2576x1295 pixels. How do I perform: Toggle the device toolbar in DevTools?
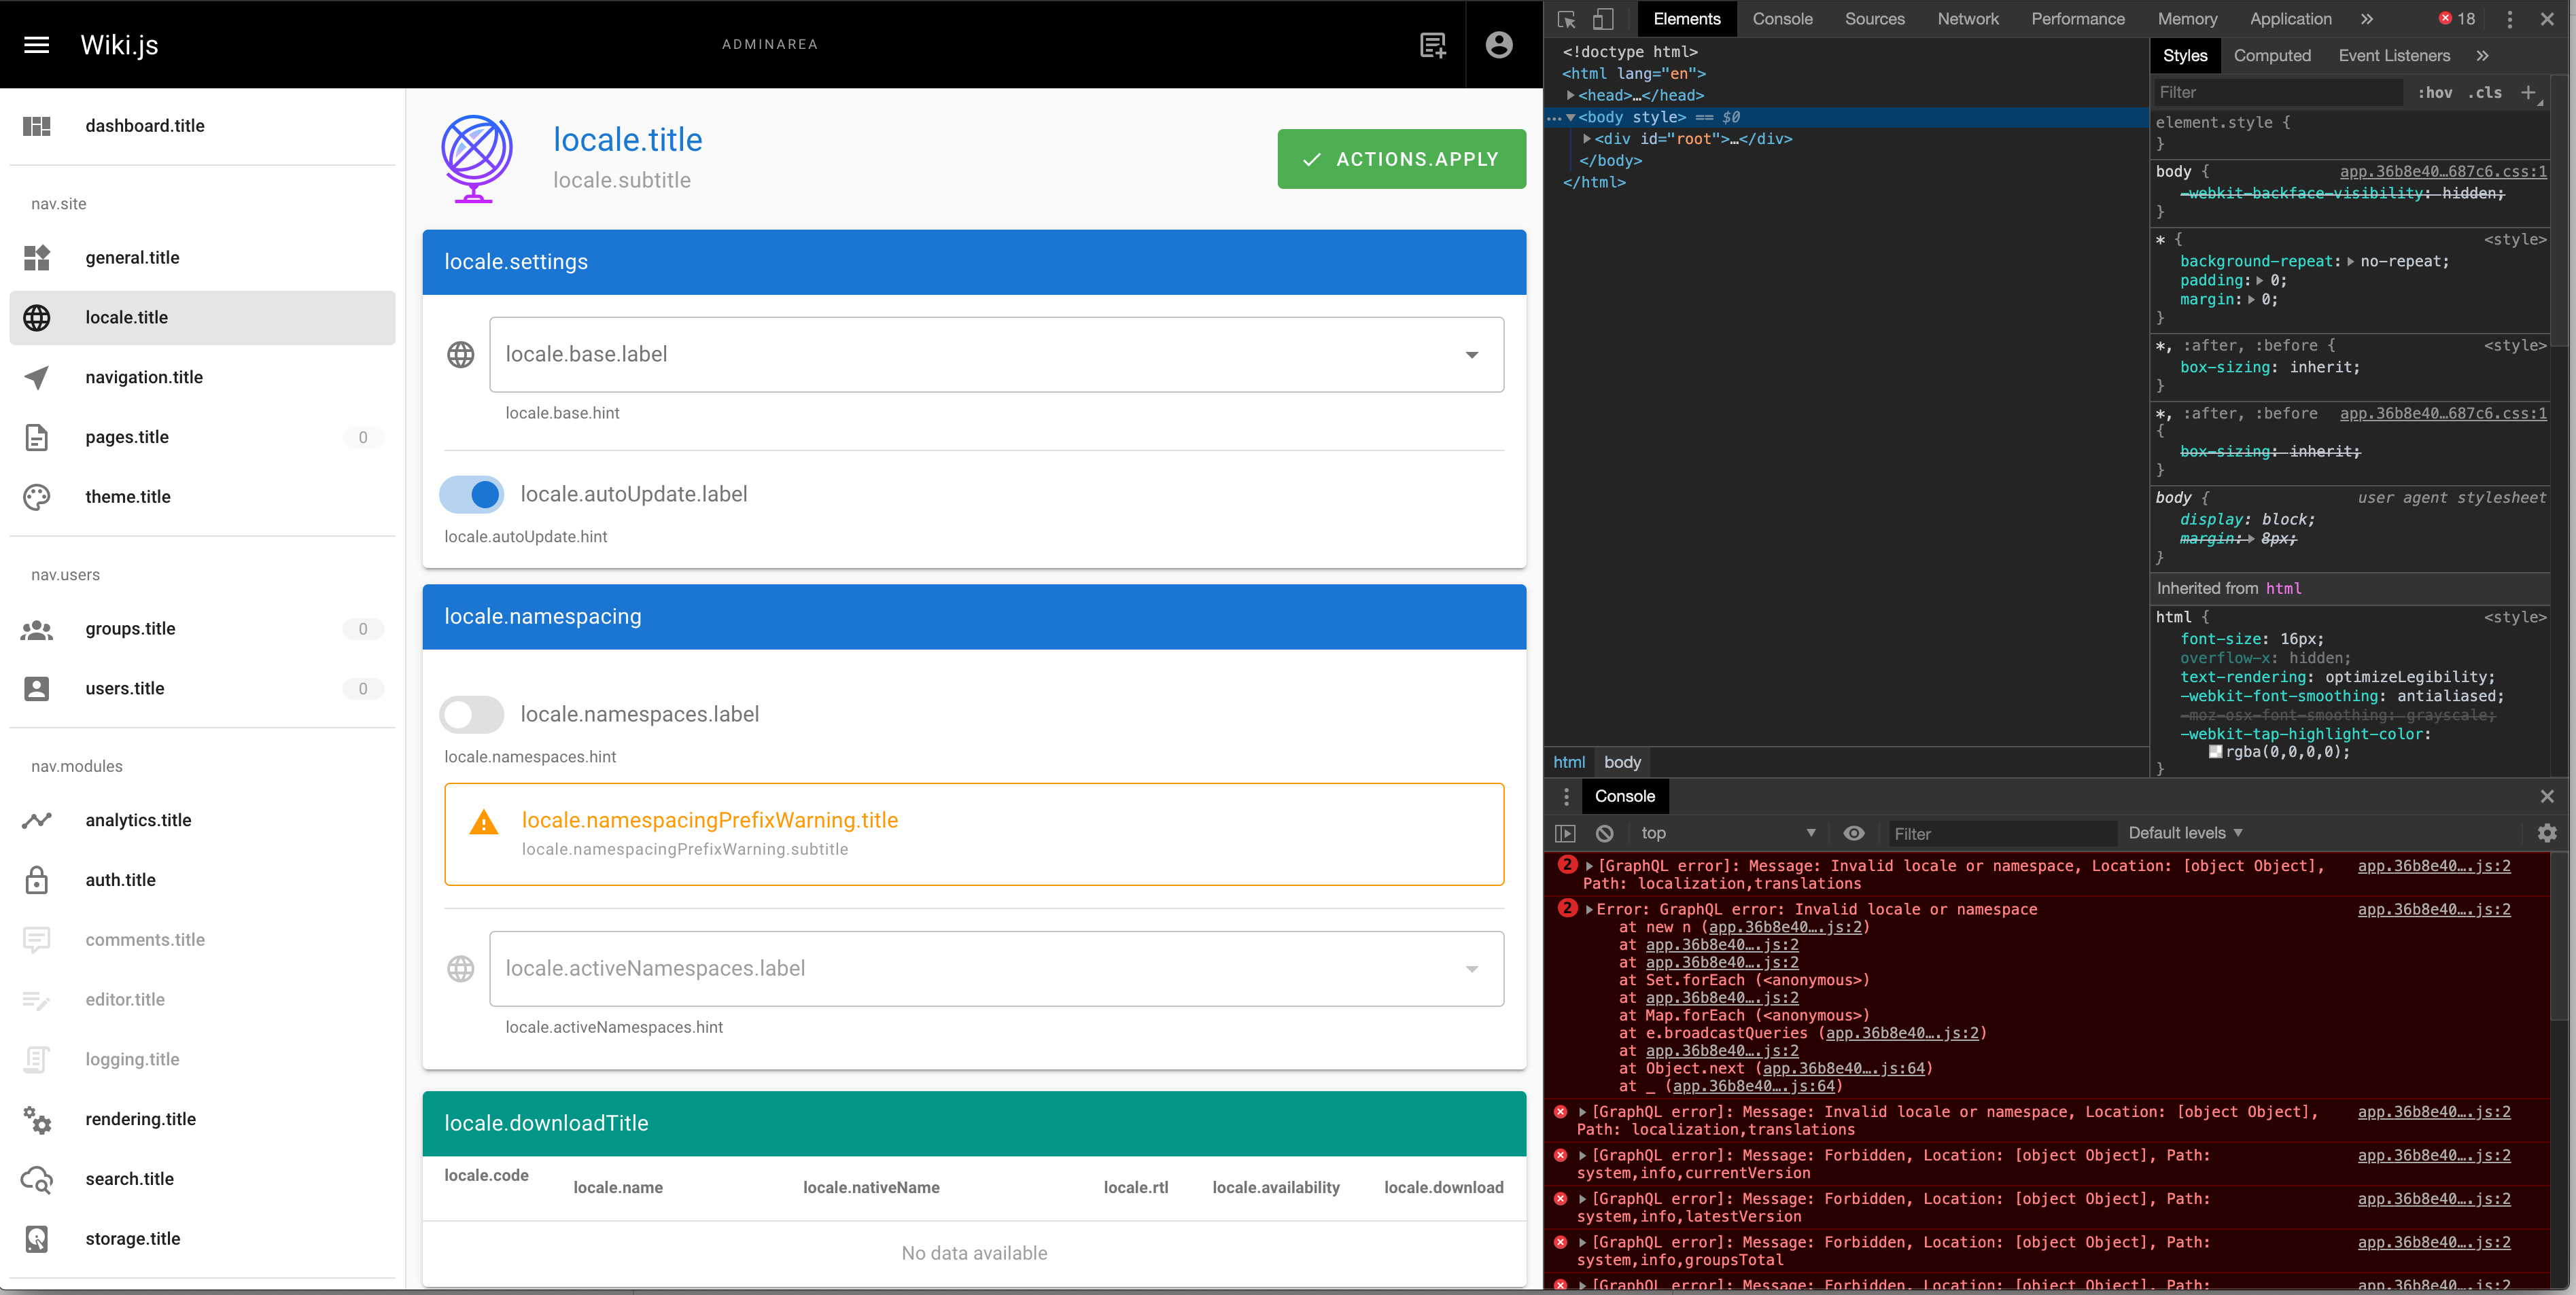pyautogui.click(x=1604, y=18)
